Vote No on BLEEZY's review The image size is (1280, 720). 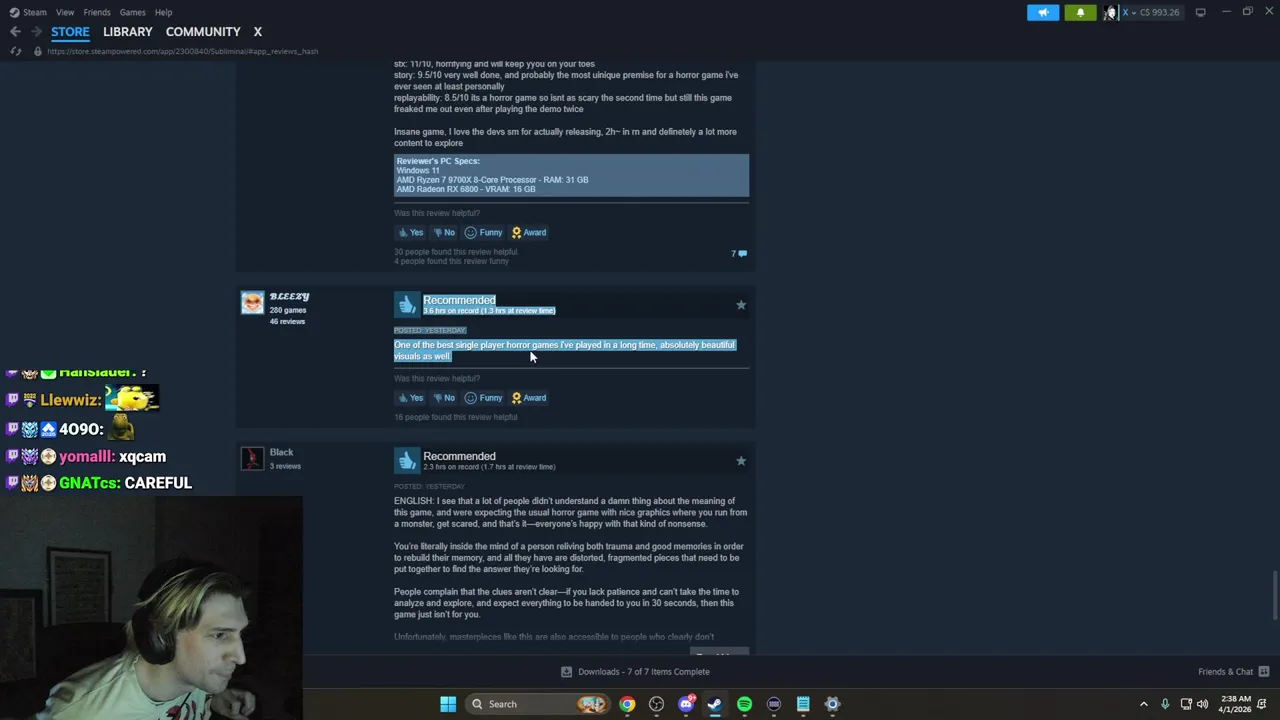[x=444, y=398]
